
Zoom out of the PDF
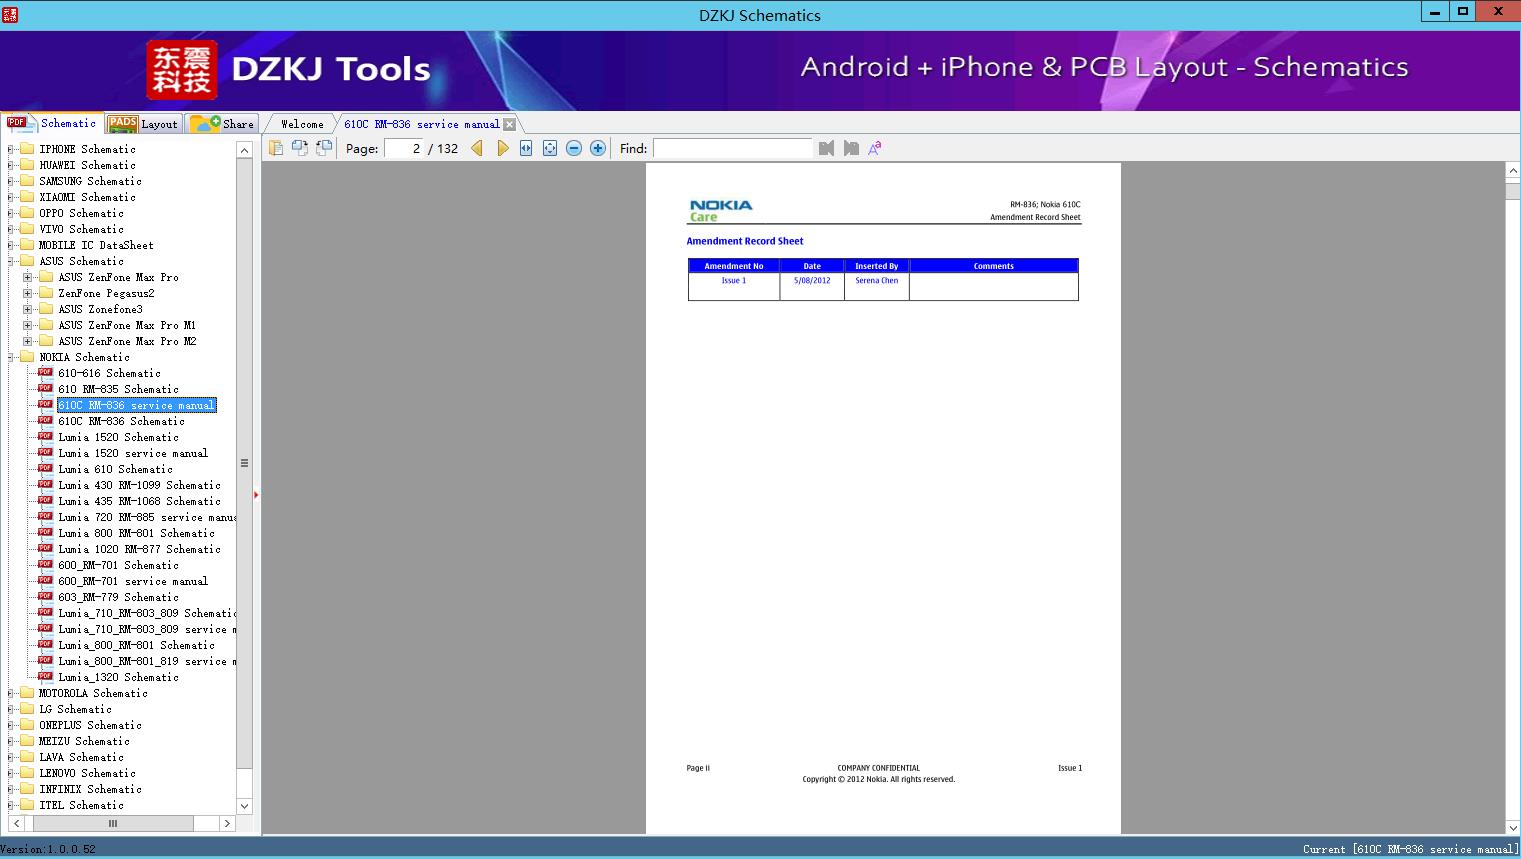[574, 148]
